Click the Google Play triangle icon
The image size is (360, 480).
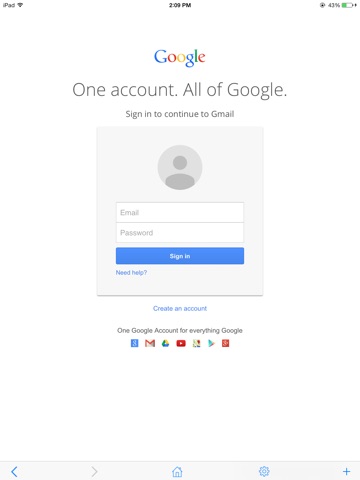pos(211,343)
